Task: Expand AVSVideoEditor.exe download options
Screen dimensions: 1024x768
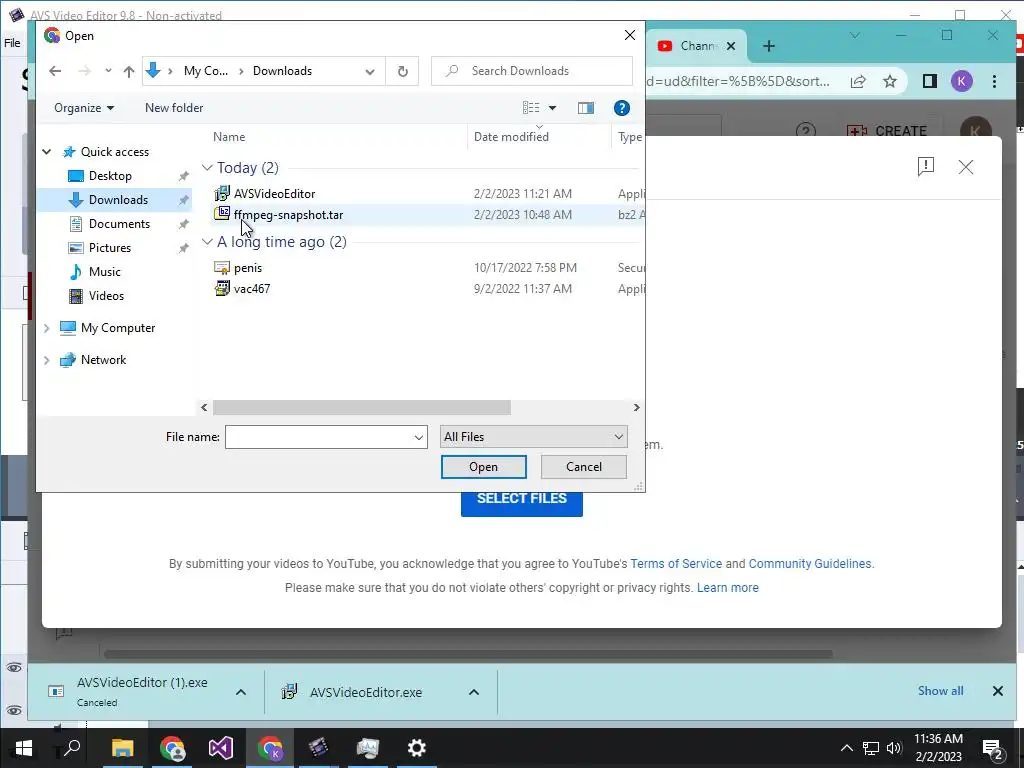Action: pos(474,692)
